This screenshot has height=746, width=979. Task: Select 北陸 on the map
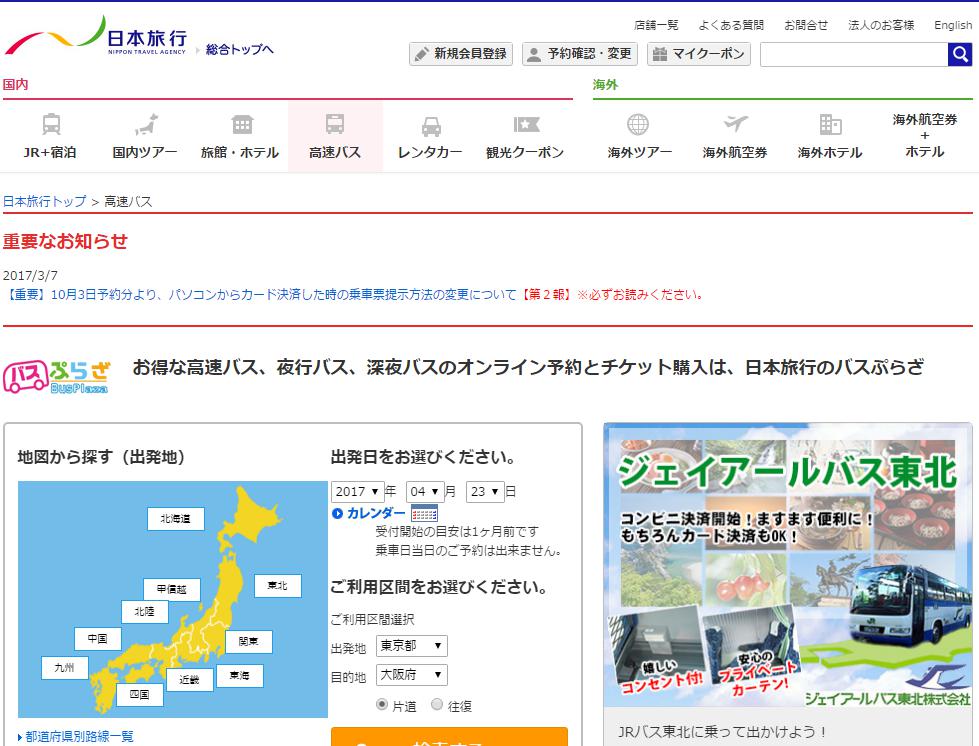[145, 612]
